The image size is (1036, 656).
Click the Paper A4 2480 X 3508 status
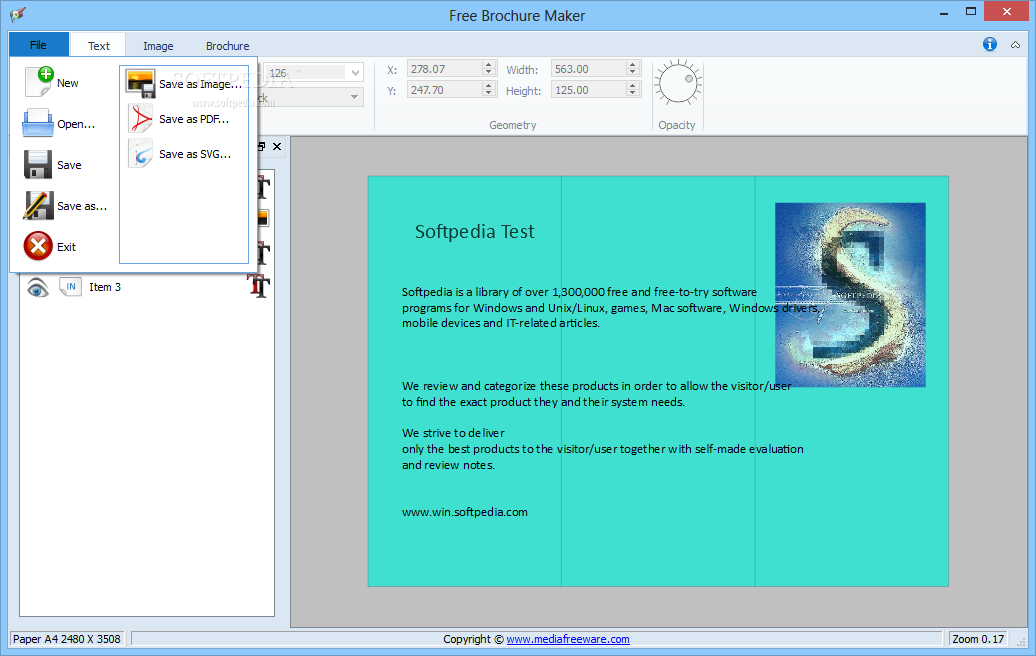pyautogui.click(x=67, y=639)
